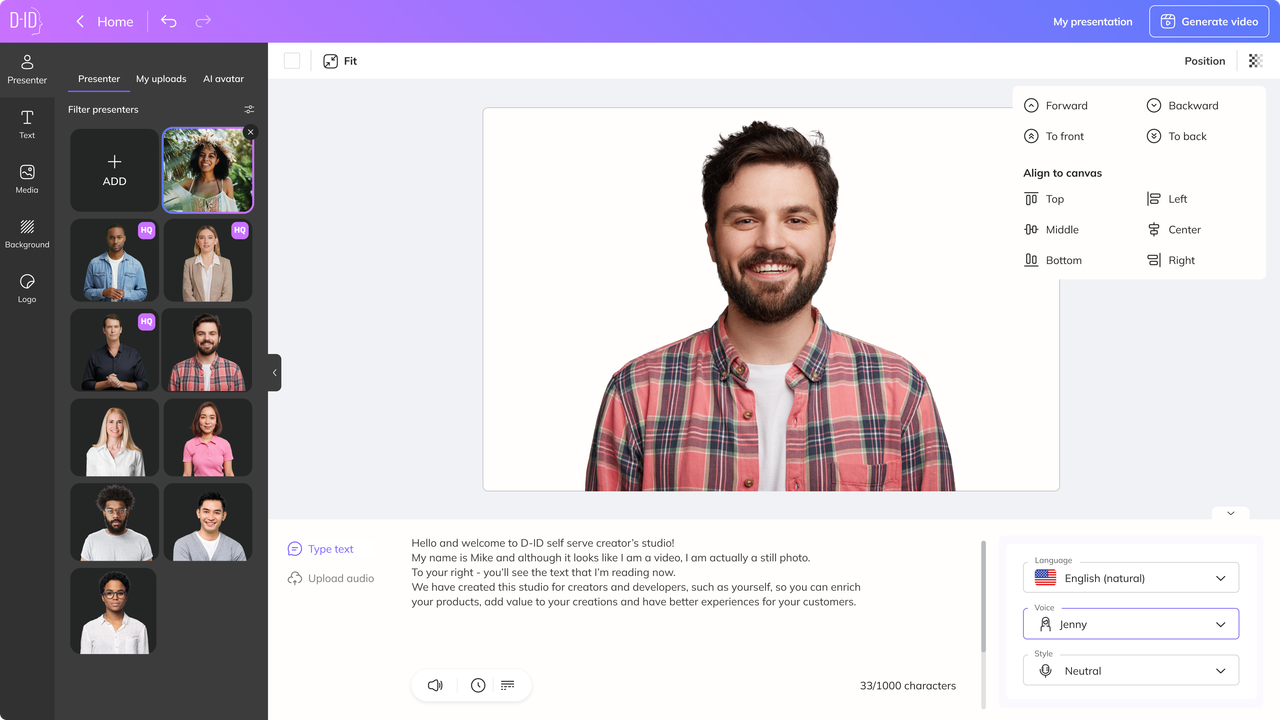Choose the To front option

(x=1054, y=136)
